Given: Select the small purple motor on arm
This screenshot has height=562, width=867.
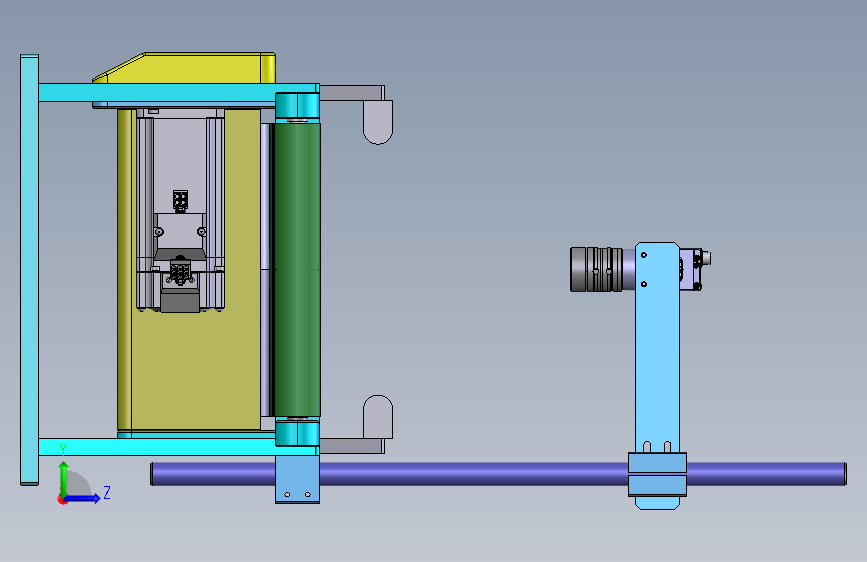Looking at the screenshot, I should pyautogui.click(x=693, y=269).
